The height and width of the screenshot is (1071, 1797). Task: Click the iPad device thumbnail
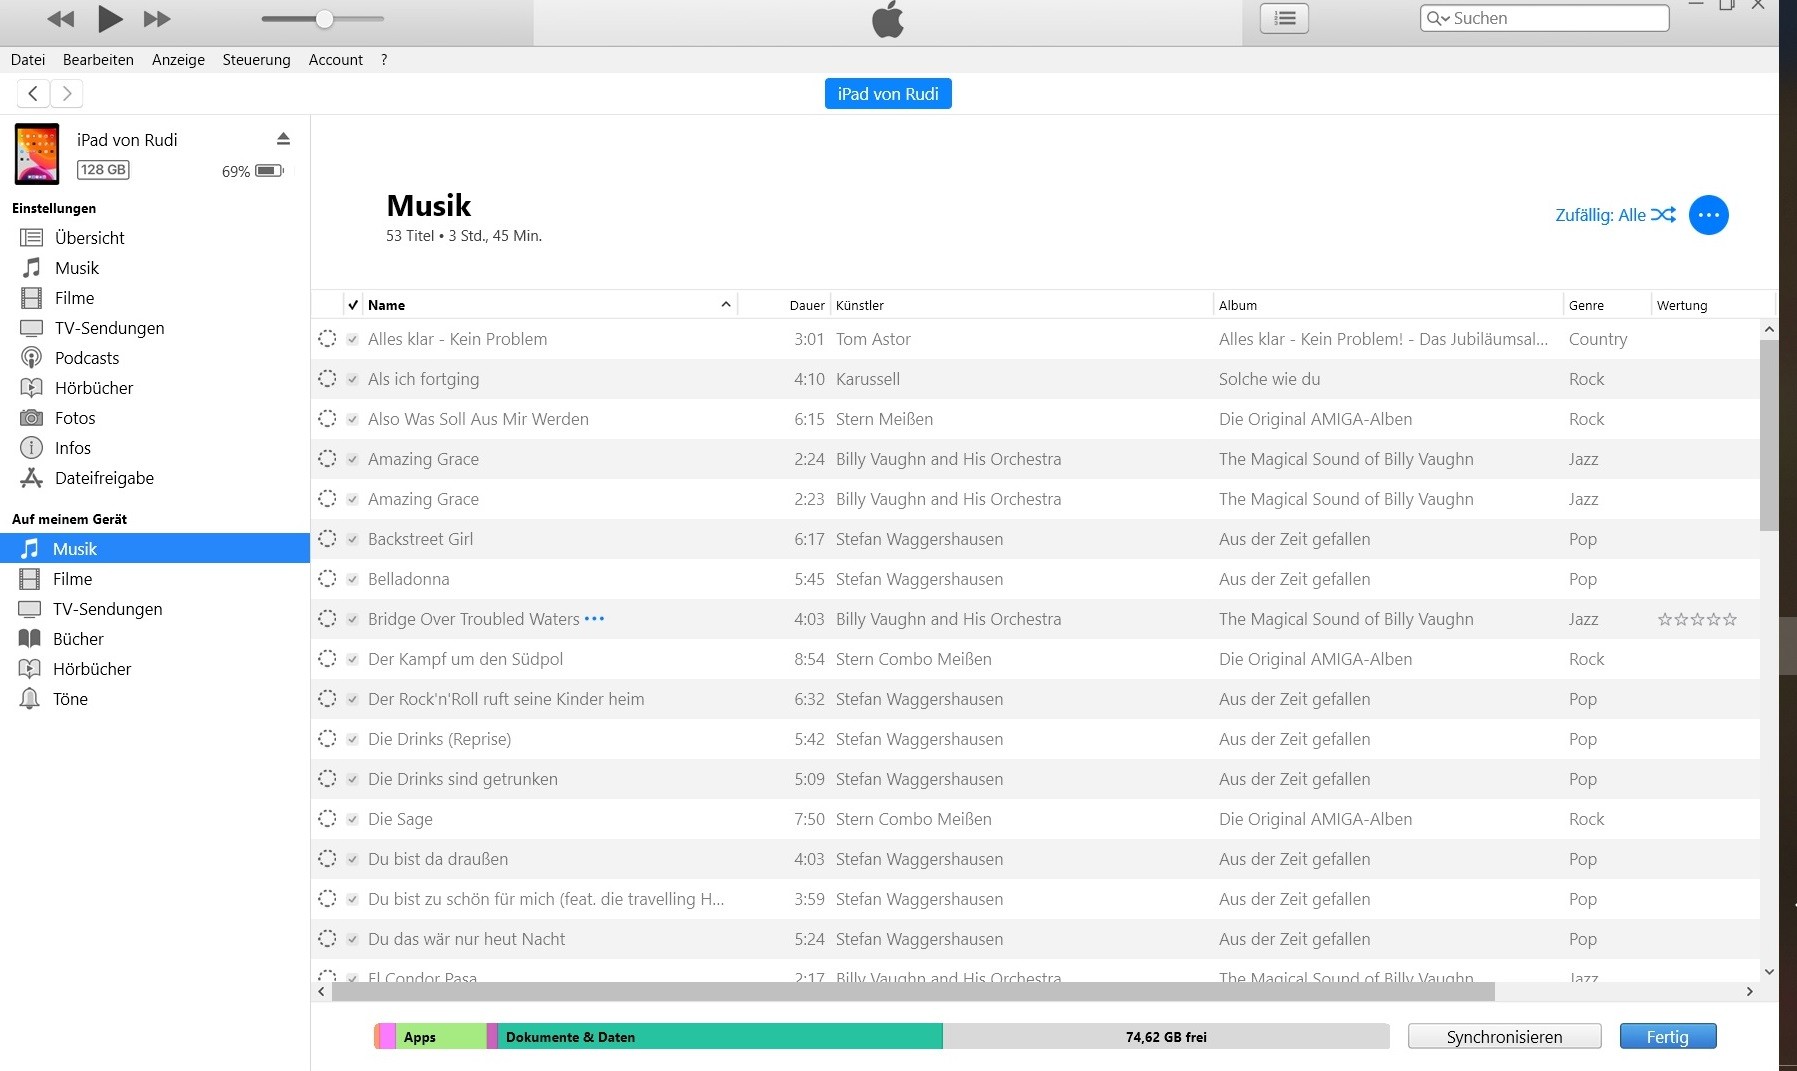click(37, 154)
